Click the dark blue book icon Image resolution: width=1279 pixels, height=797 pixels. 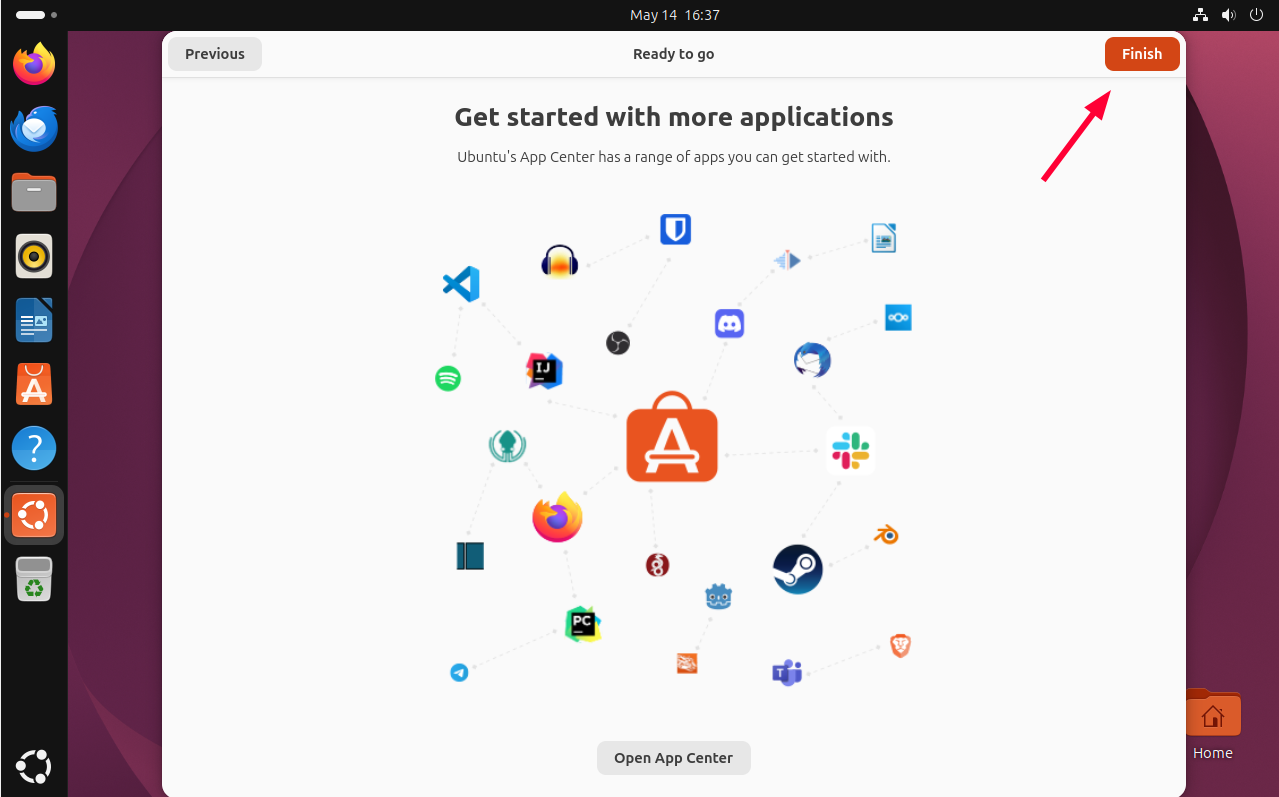coord(470,556)
